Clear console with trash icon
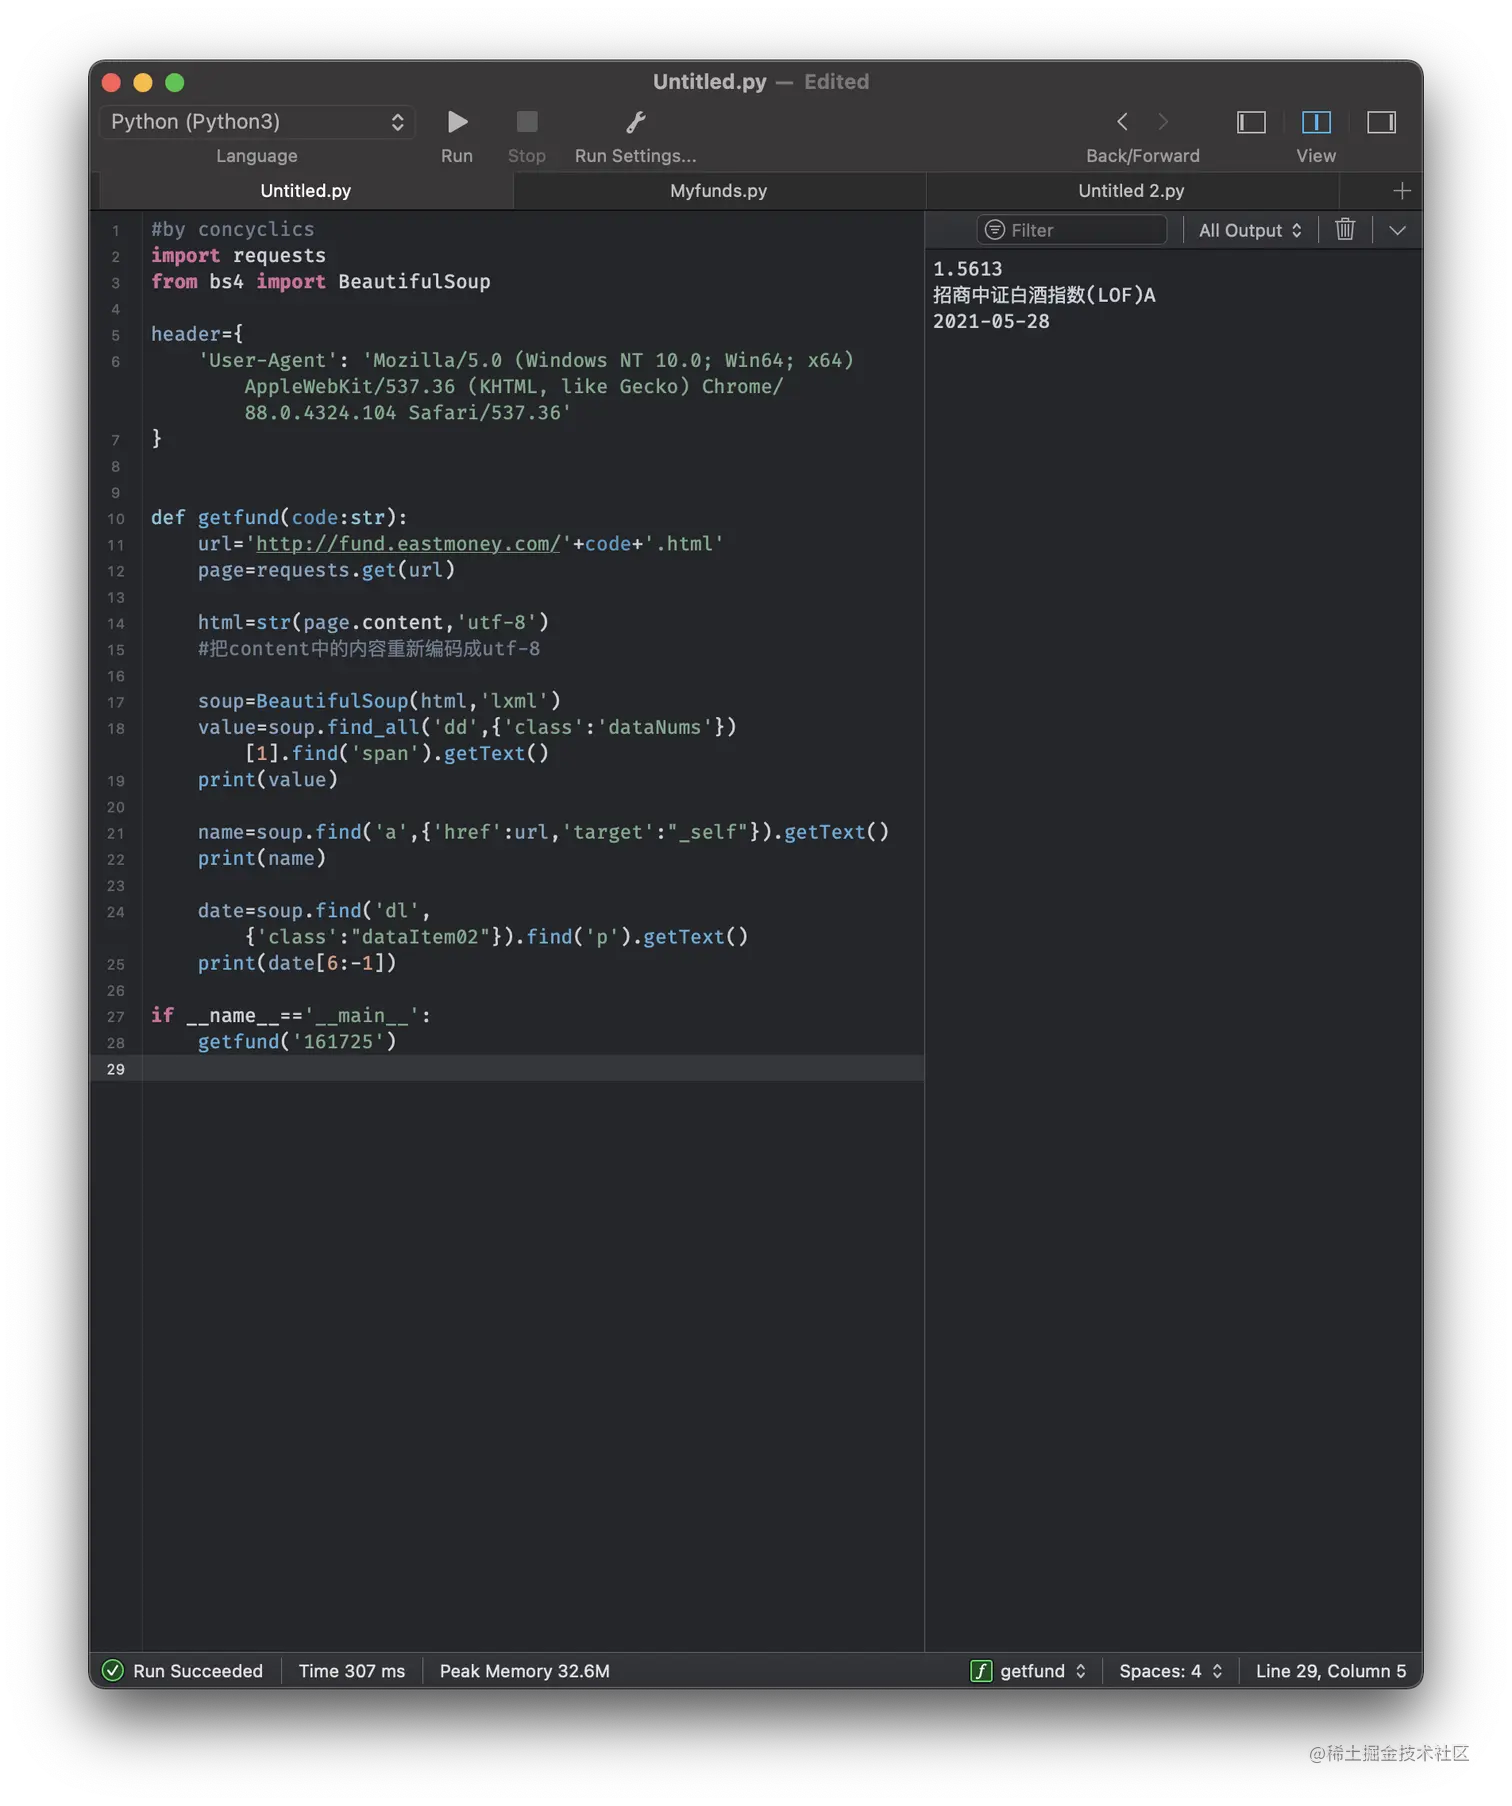This screenshot has height=1806, width=1512. tap(1345, 230)
